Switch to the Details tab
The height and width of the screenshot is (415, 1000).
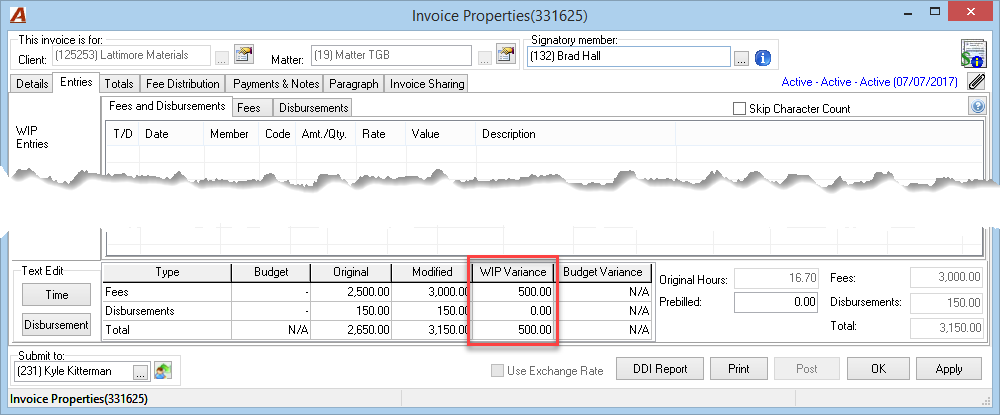[32, 84]
